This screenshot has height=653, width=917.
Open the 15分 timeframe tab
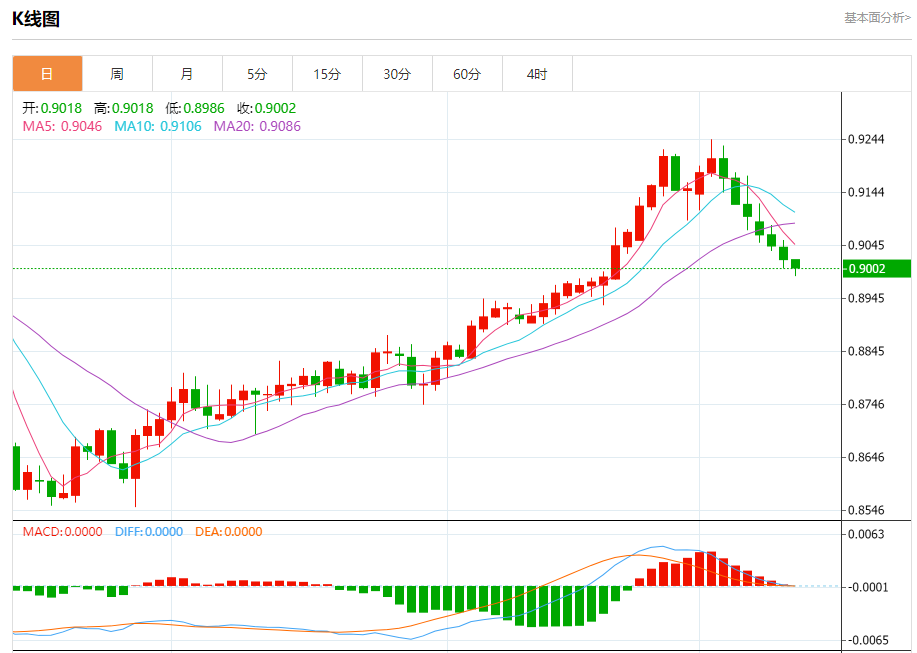(328, 74)
